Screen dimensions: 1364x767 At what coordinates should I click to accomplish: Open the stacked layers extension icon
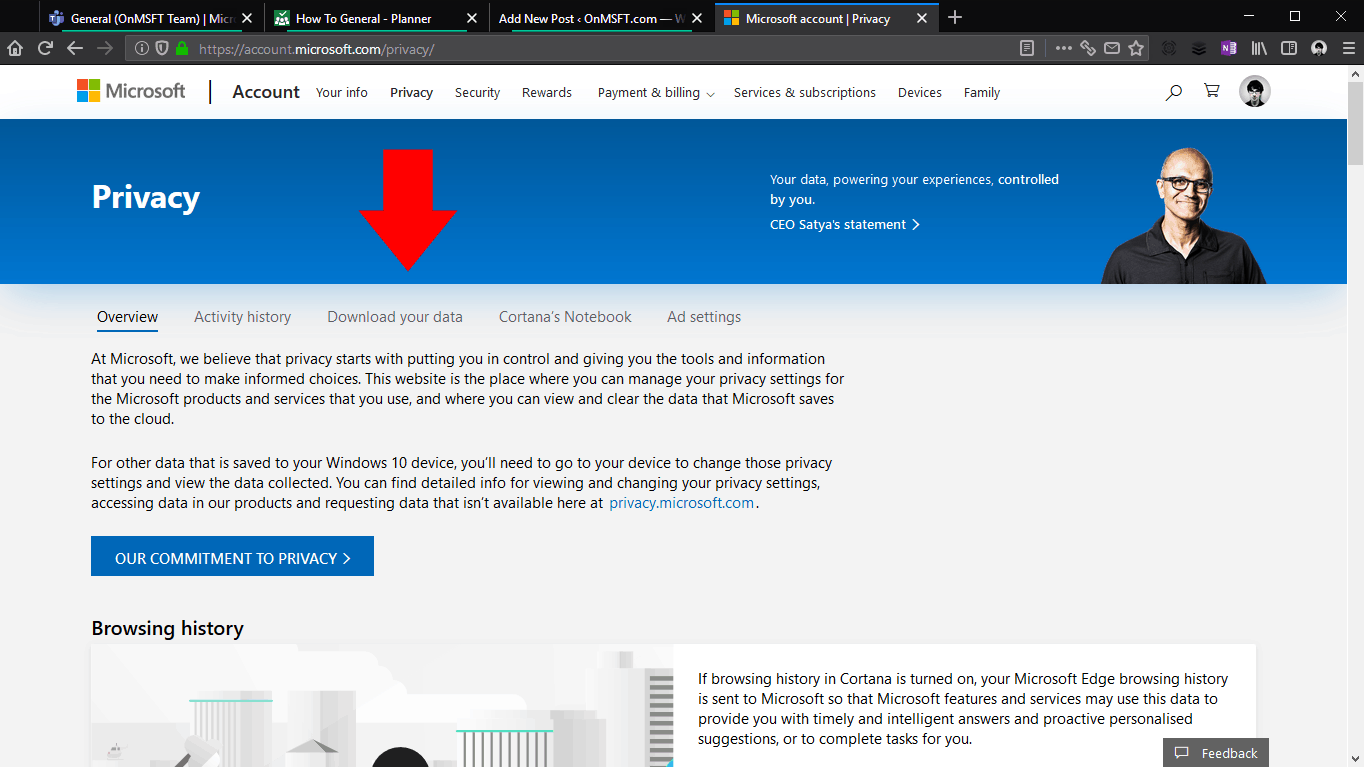point(1199,48)
